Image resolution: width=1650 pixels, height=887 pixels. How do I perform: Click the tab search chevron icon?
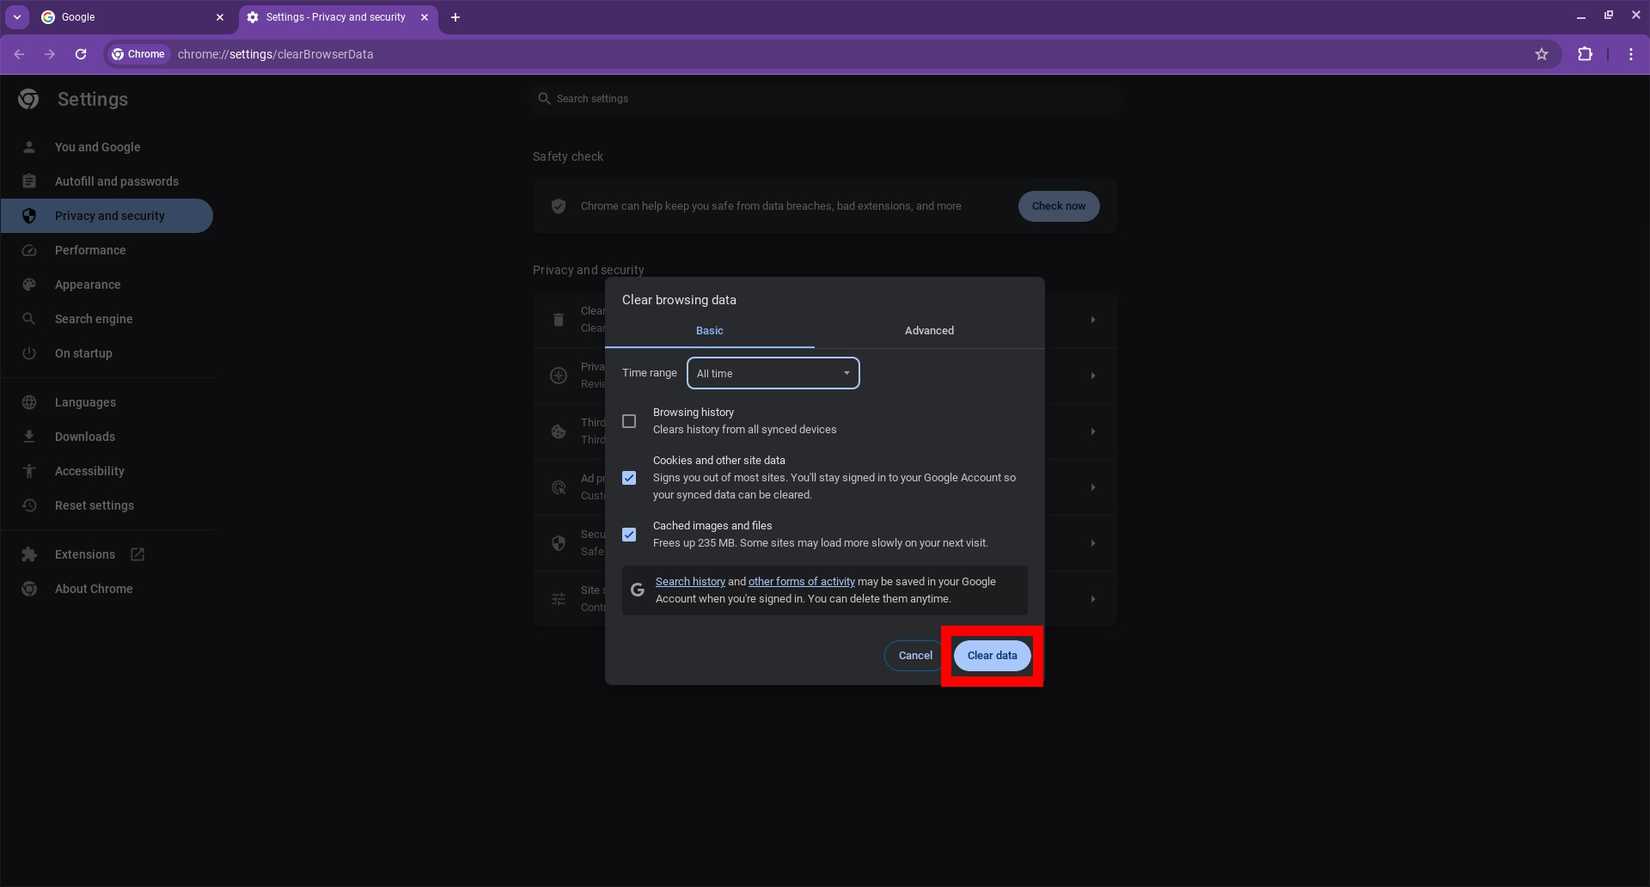click(x=17, y=17)
